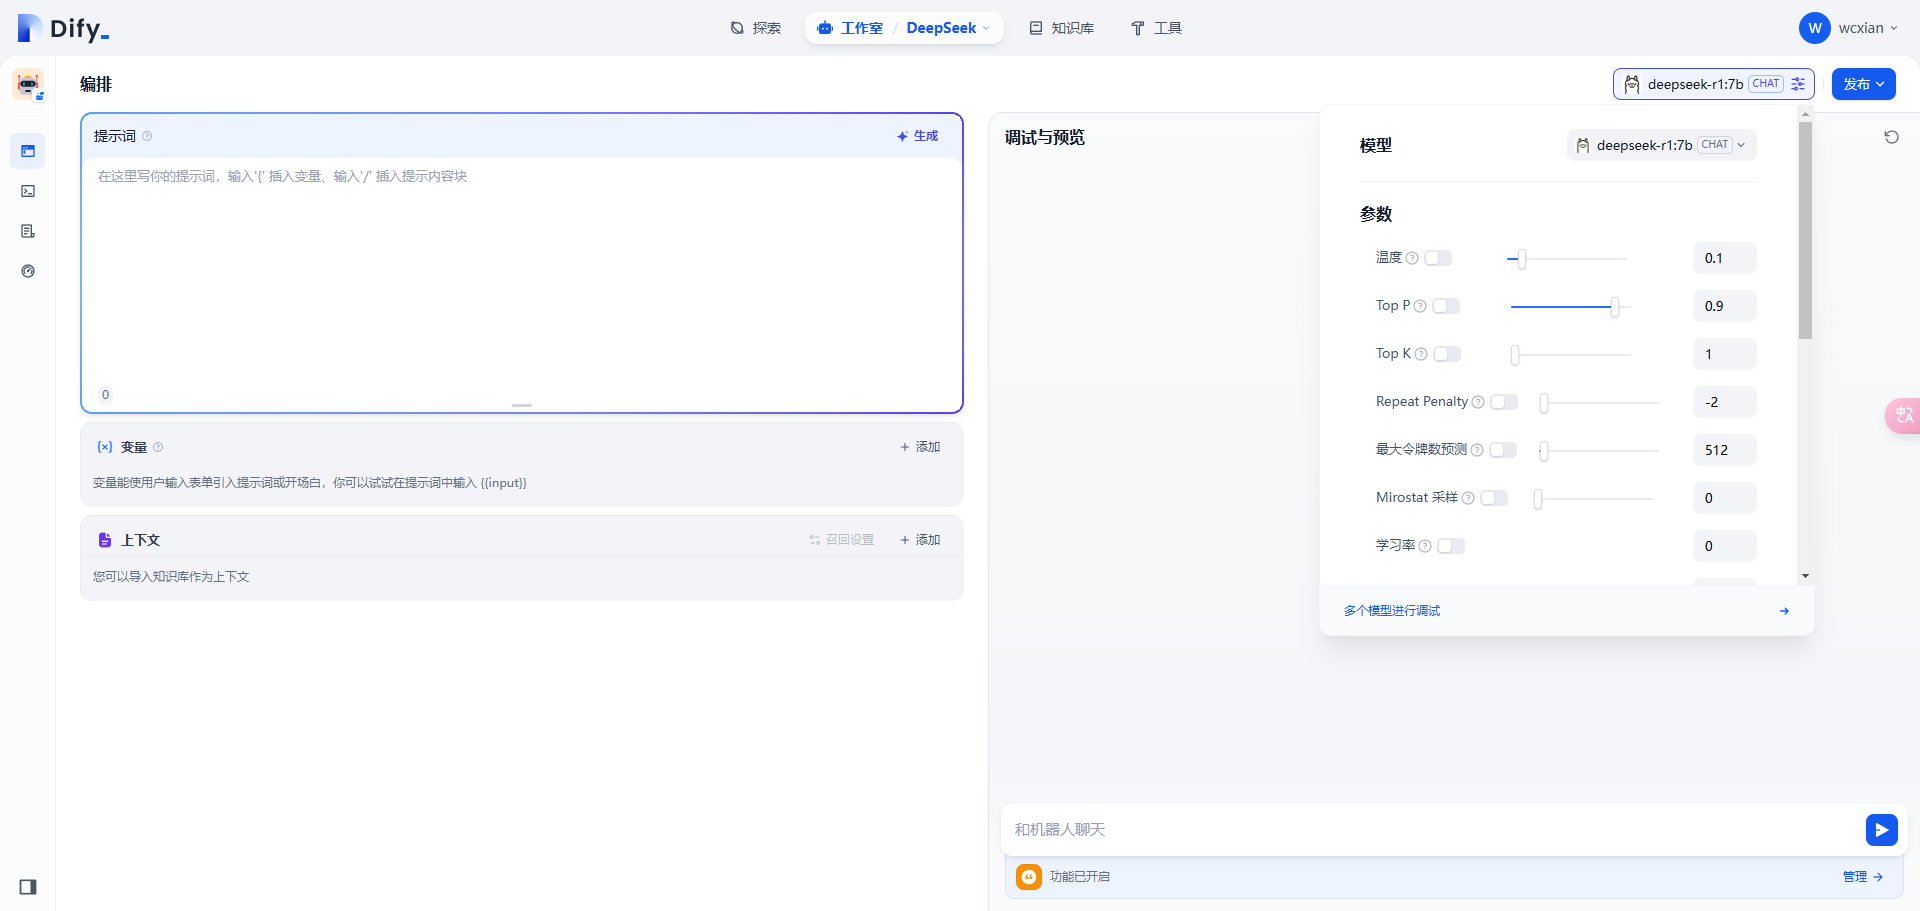Click 生成 to generate a prompt

point(918,136)
